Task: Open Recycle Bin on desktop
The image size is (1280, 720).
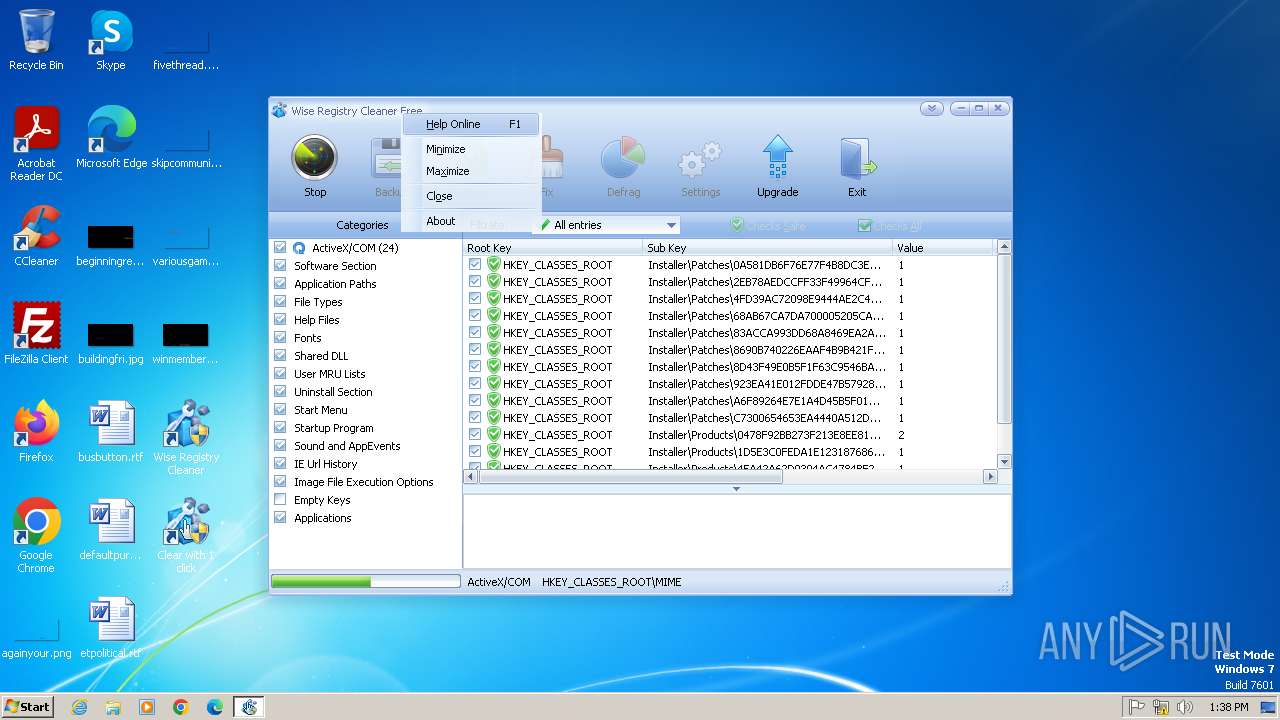Action: pos(36,40)
